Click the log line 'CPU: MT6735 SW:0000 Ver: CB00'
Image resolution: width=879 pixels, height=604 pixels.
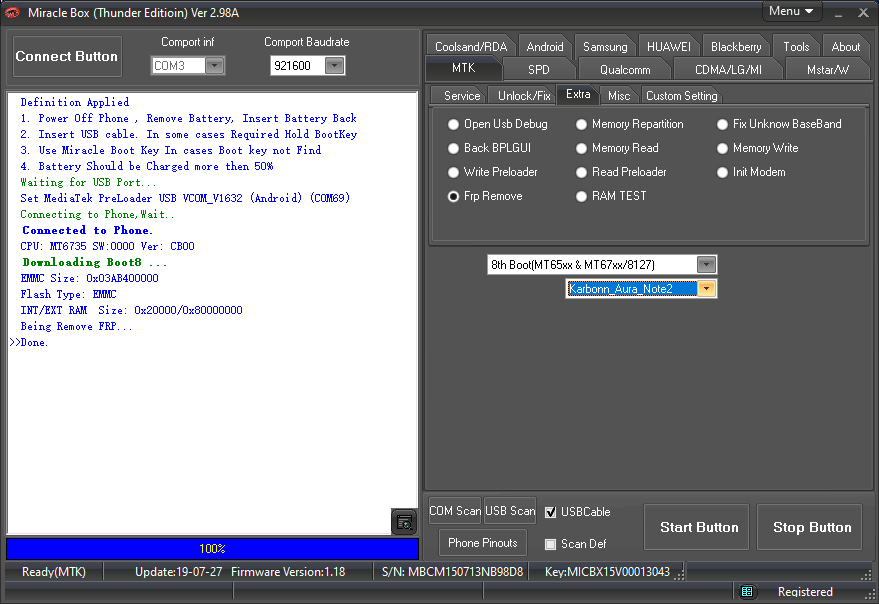click(x=108, y=246)
